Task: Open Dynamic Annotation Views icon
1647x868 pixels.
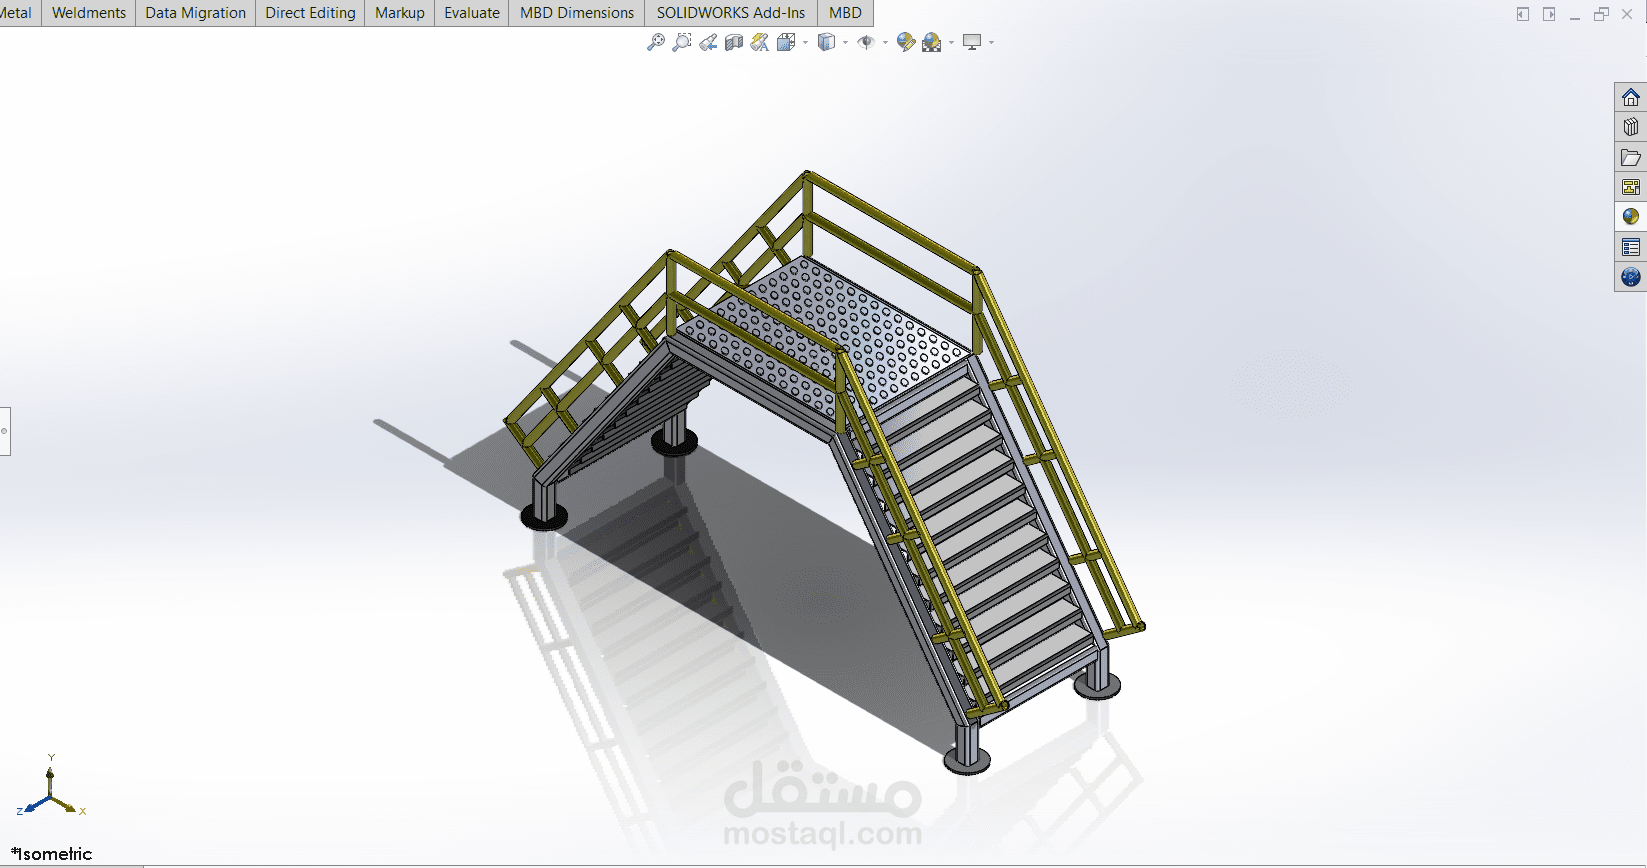Action: (760, 42)
